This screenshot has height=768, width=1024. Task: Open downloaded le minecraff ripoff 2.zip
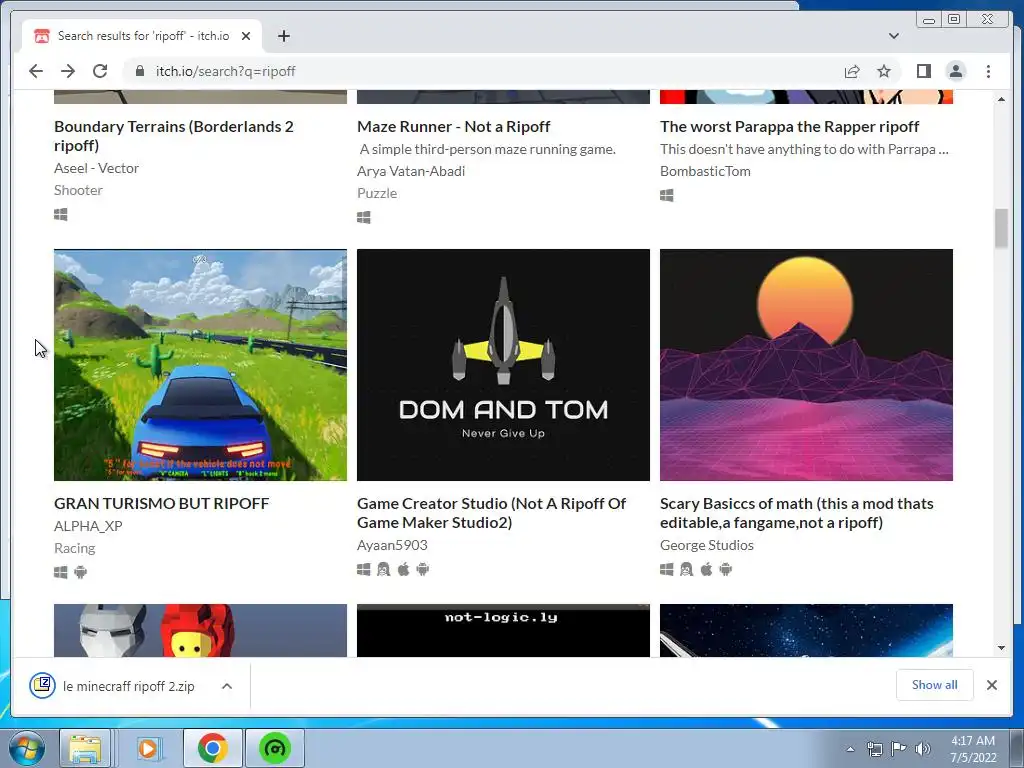(112, 686)
